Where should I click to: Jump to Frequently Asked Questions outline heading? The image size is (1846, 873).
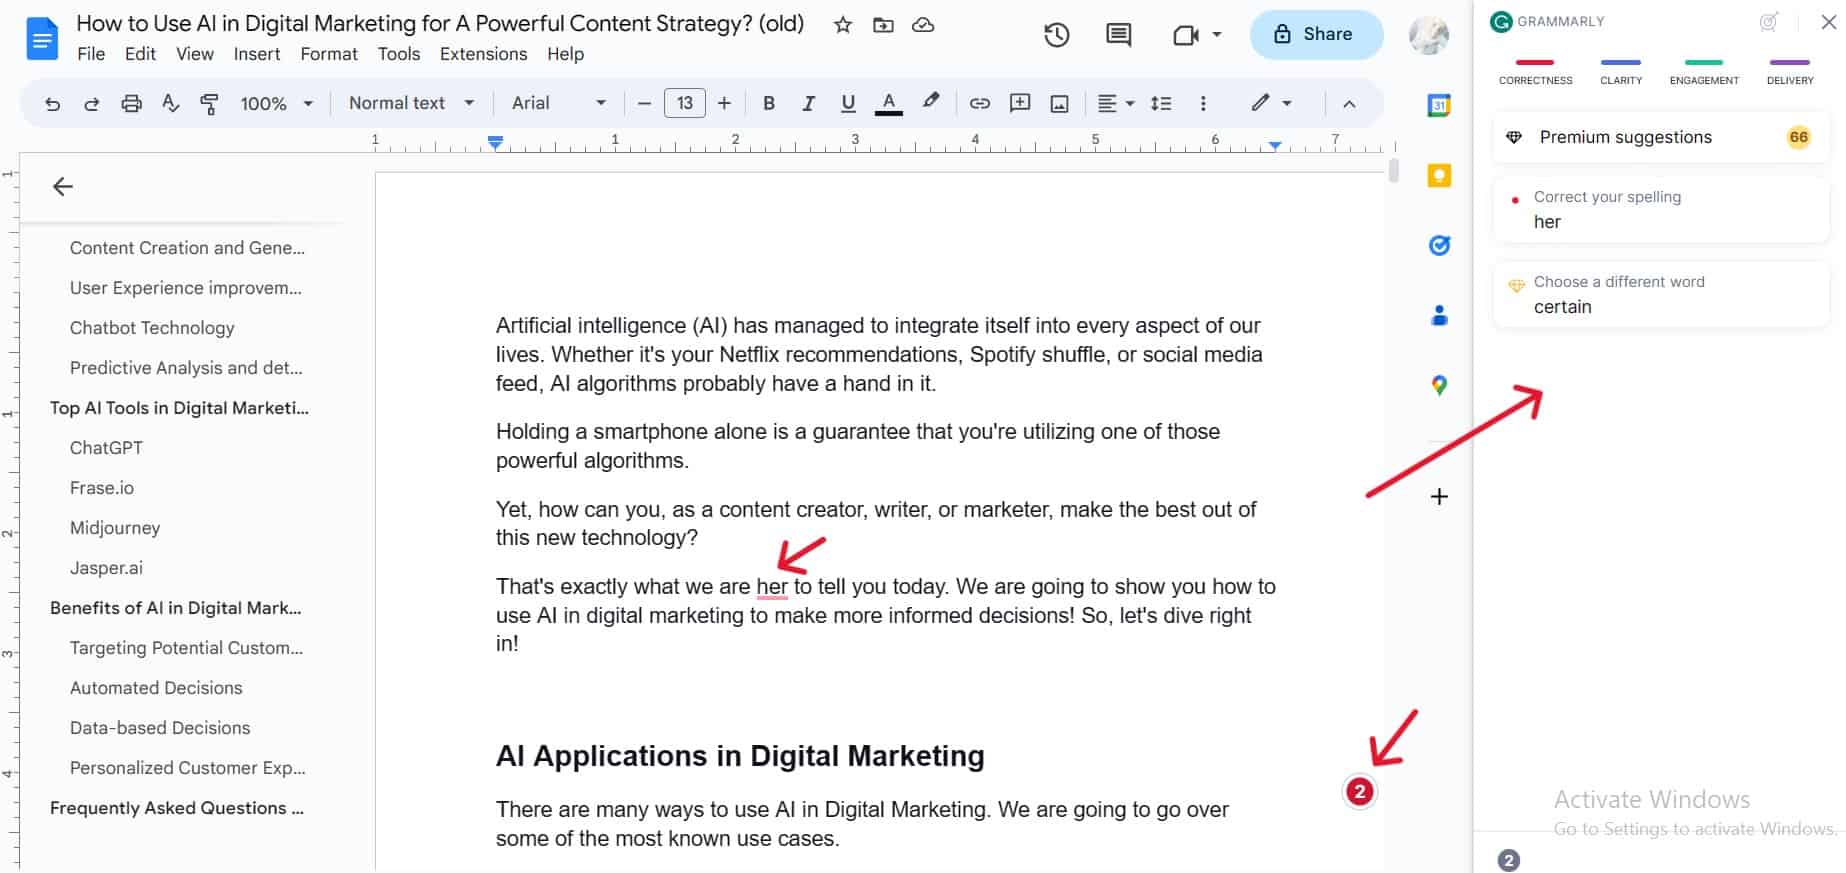pos(177,808)
